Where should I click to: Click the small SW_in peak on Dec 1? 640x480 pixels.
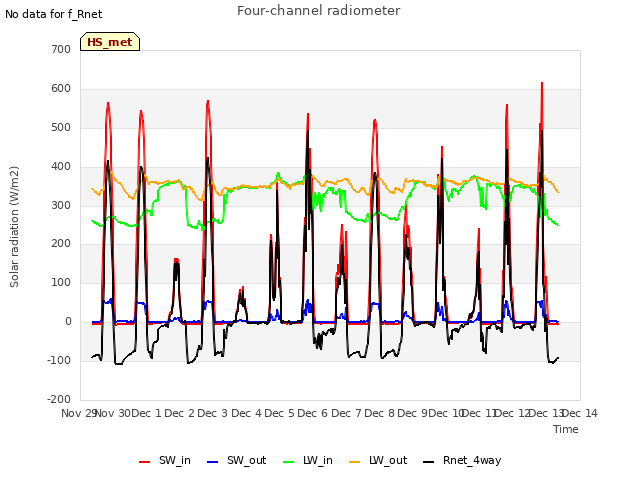pos(176,260)
